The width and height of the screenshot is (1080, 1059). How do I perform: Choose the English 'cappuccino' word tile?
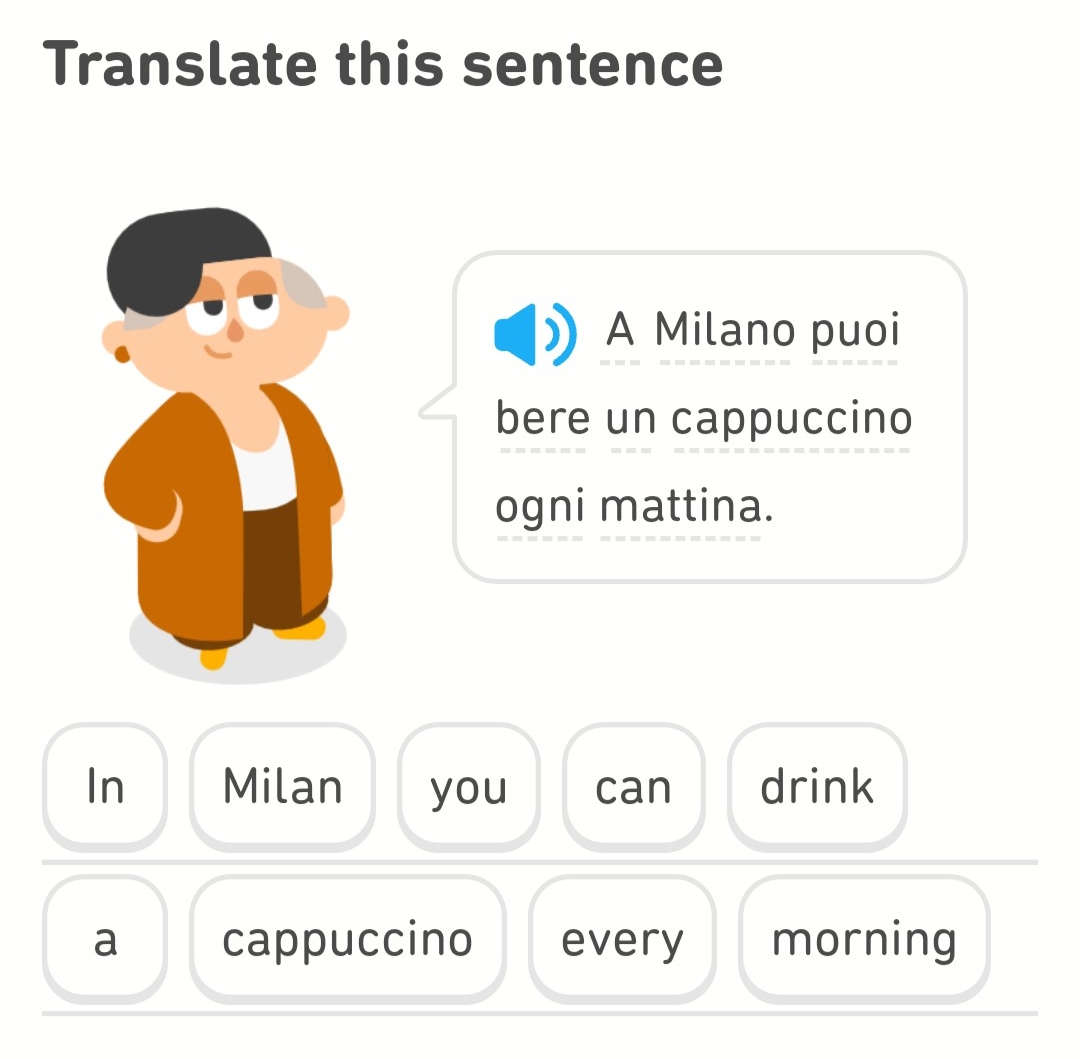coord(347,940)
